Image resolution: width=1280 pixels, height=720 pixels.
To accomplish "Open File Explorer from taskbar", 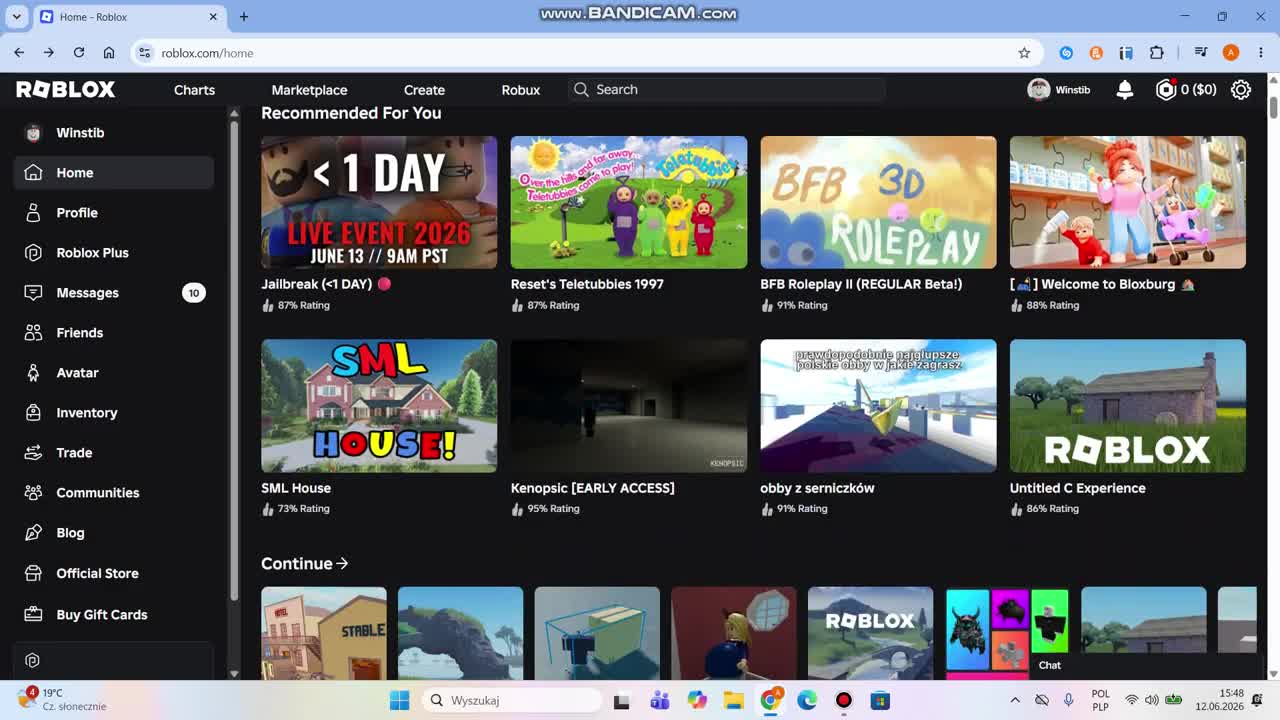I will [733, 700].
